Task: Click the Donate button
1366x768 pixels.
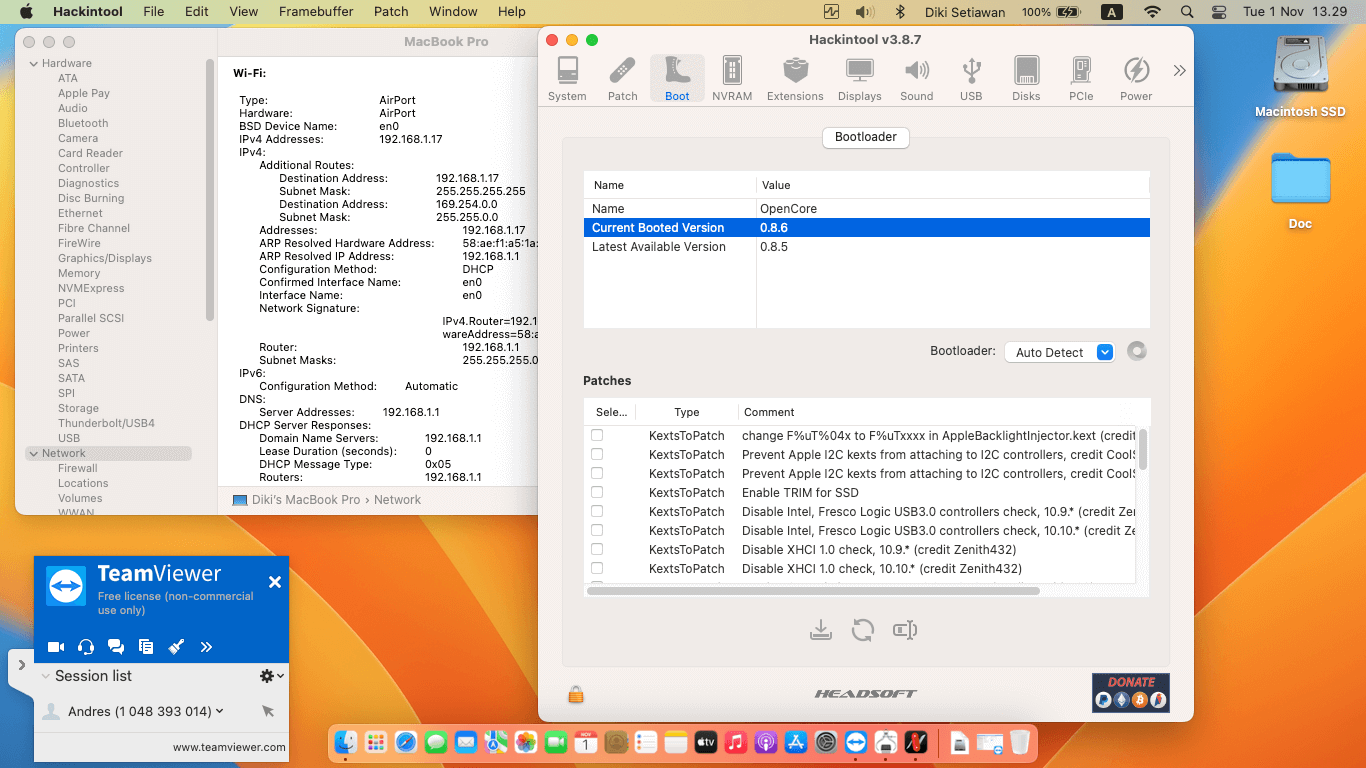Action: 1130,692
